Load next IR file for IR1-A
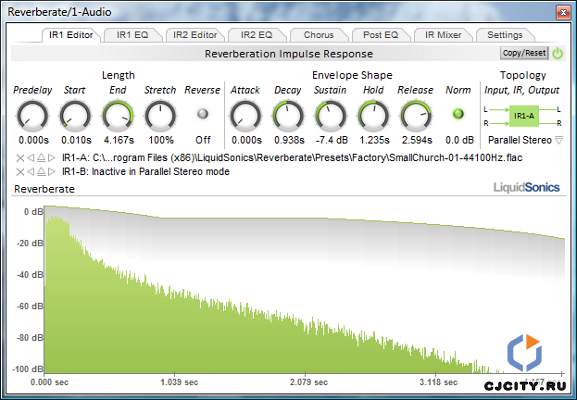 click(x=52, y=158)
